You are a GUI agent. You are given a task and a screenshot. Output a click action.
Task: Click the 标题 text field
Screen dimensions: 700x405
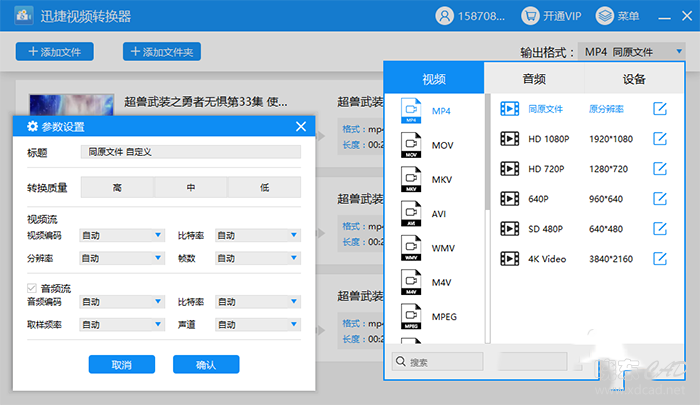191,152
